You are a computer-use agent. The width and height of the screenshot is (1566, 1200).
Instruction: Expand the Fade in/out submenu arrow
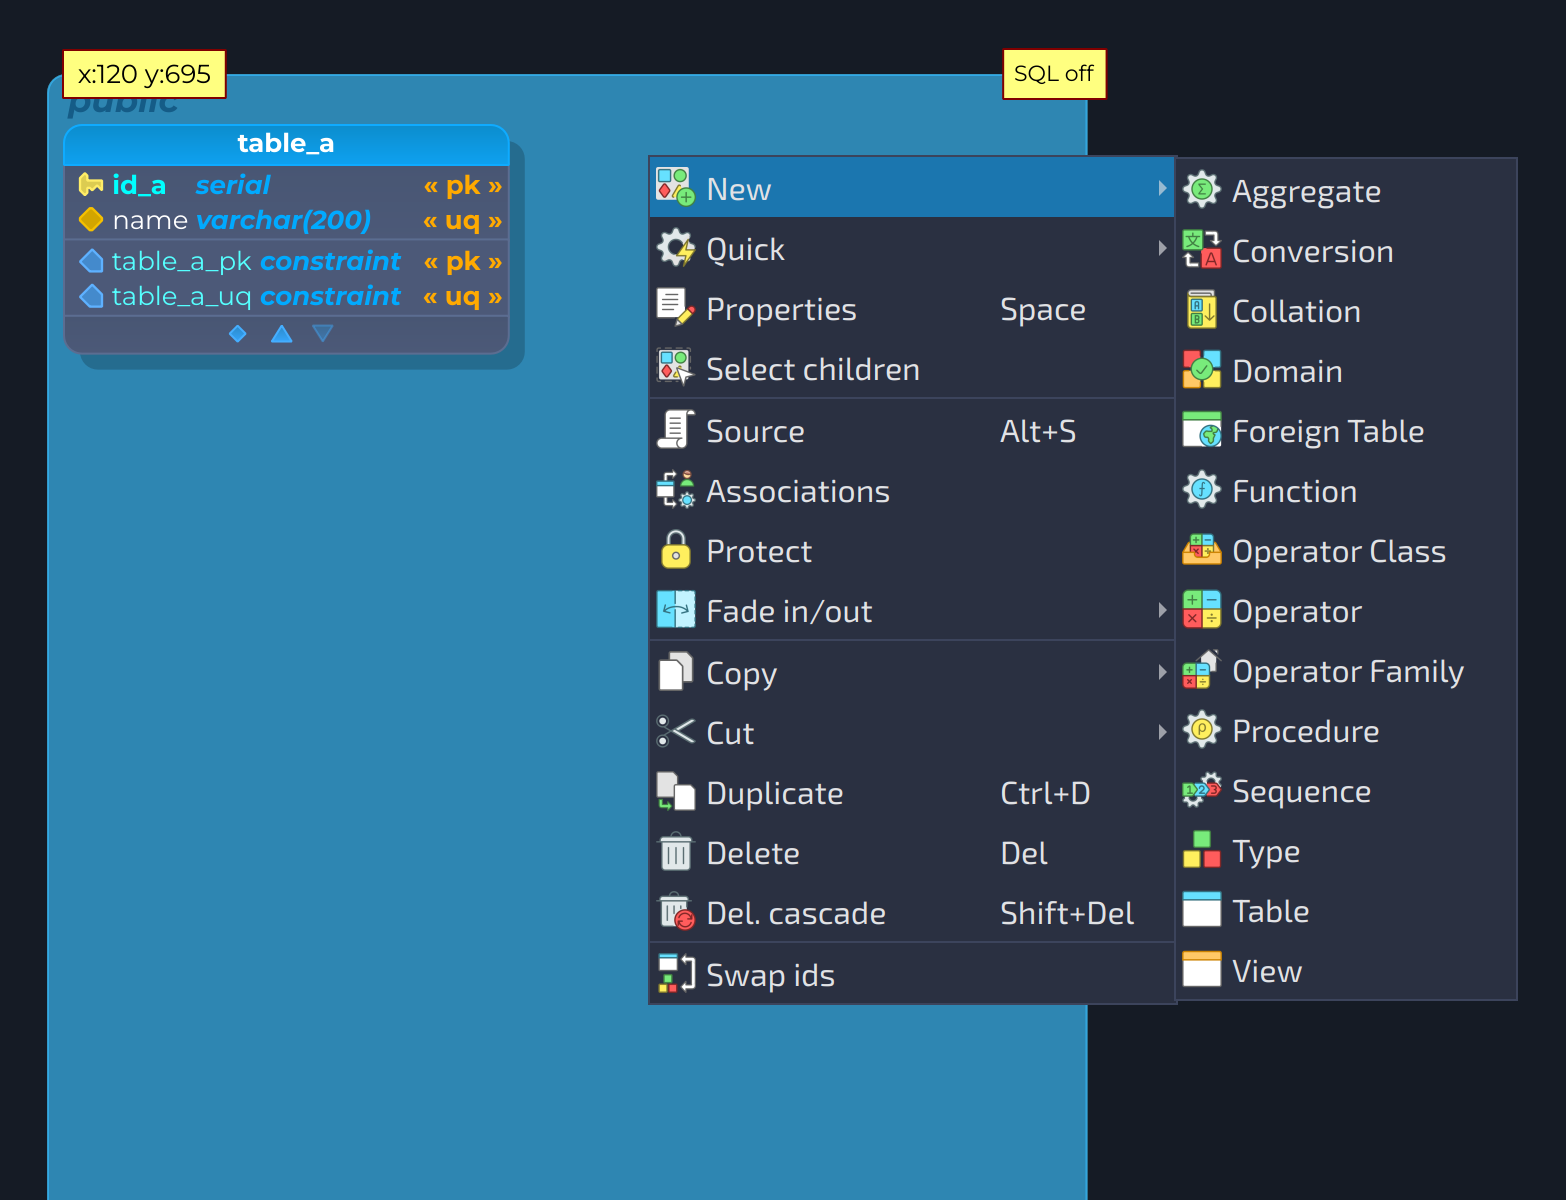[1162, 610]
